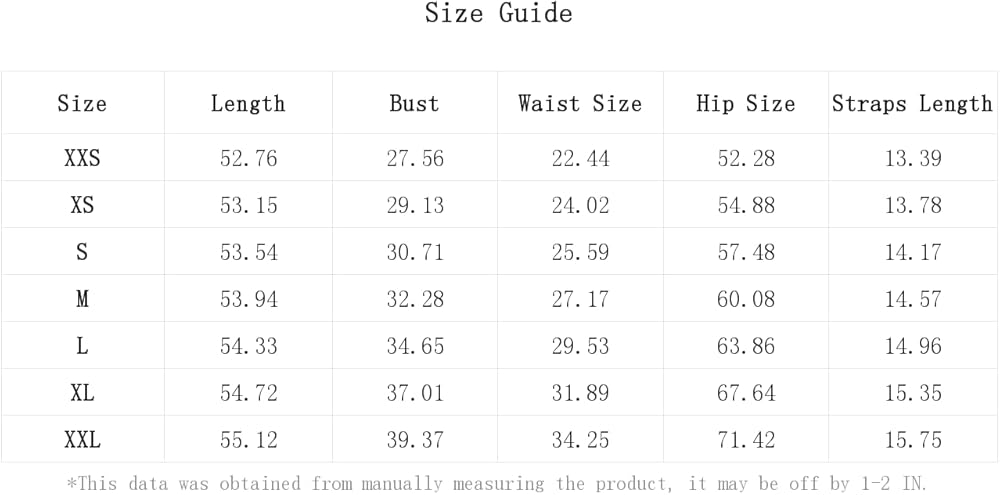Click the 31.89 waist size cell
The image size is (1000, 495).
(x=580, y=393)
